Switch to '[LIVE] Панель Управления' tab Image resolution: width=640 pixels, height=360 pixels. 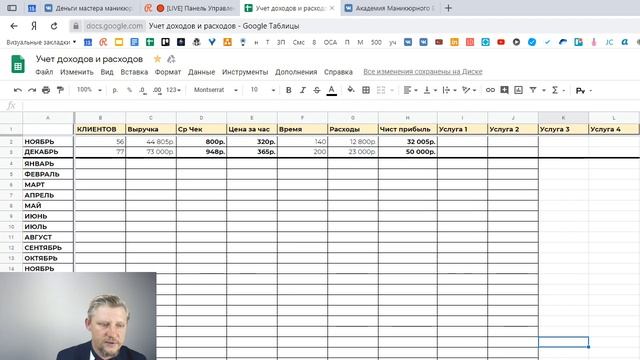pyautogui.click(x=191, y=8)
